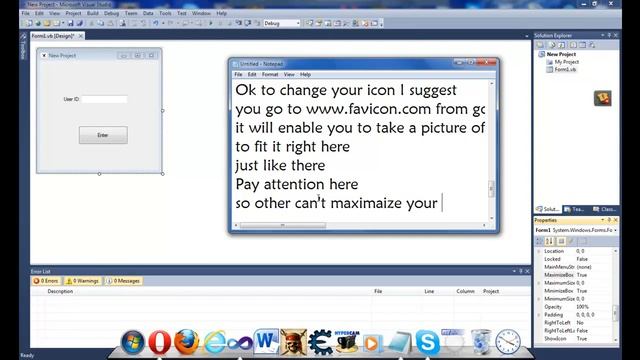Open the Opera browser from the dock
The width and height of the screenshot is (640, 360).
pyautogui.click(x=160, y=341)
